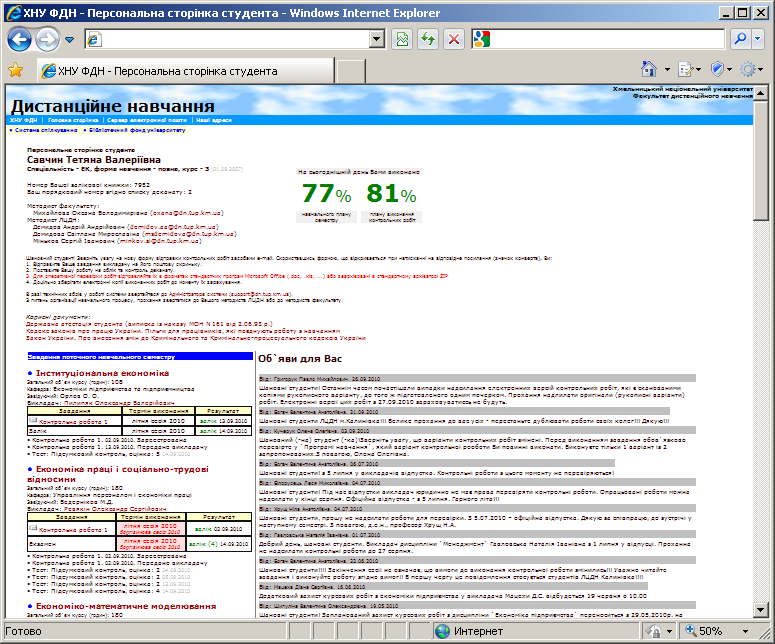
Task: Click the Google search box
Action: [x=598, y=39]
